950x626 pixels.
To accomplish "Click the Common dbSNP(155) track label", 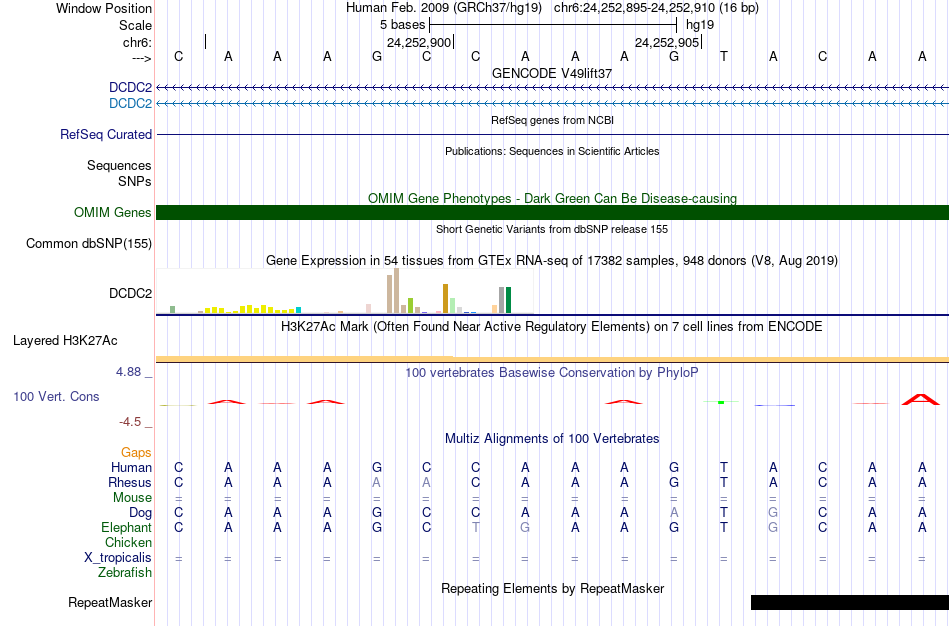I will pyautogui.click(x=89, y=244).
